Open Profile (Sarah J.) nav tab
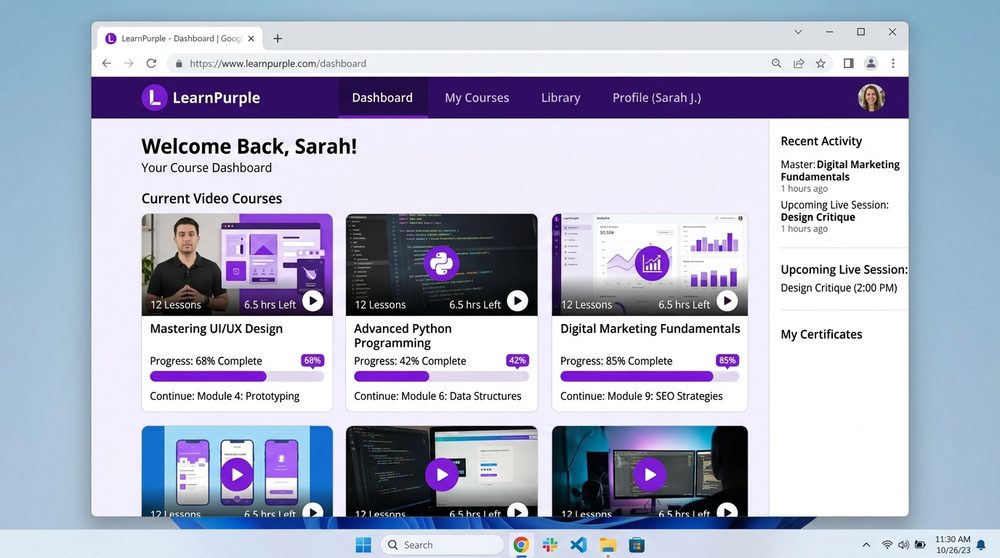This screenshot has height=558, width=1000. coord(656,98)
